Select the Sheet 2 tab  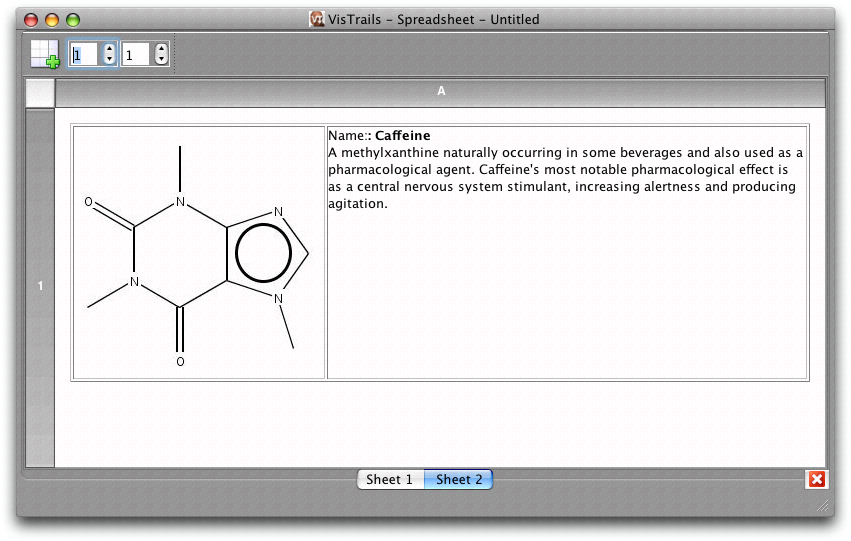coord(458,479)
